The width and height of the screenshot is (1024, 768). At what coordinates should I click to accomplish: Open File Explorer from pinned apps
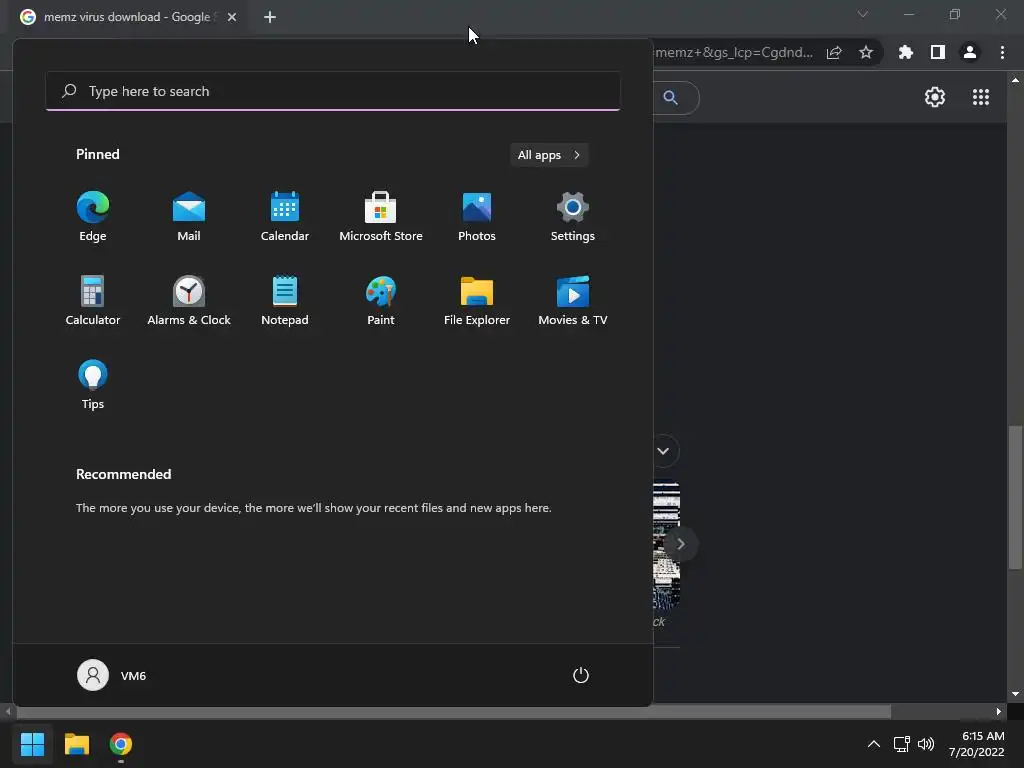[x=477, y=301]
